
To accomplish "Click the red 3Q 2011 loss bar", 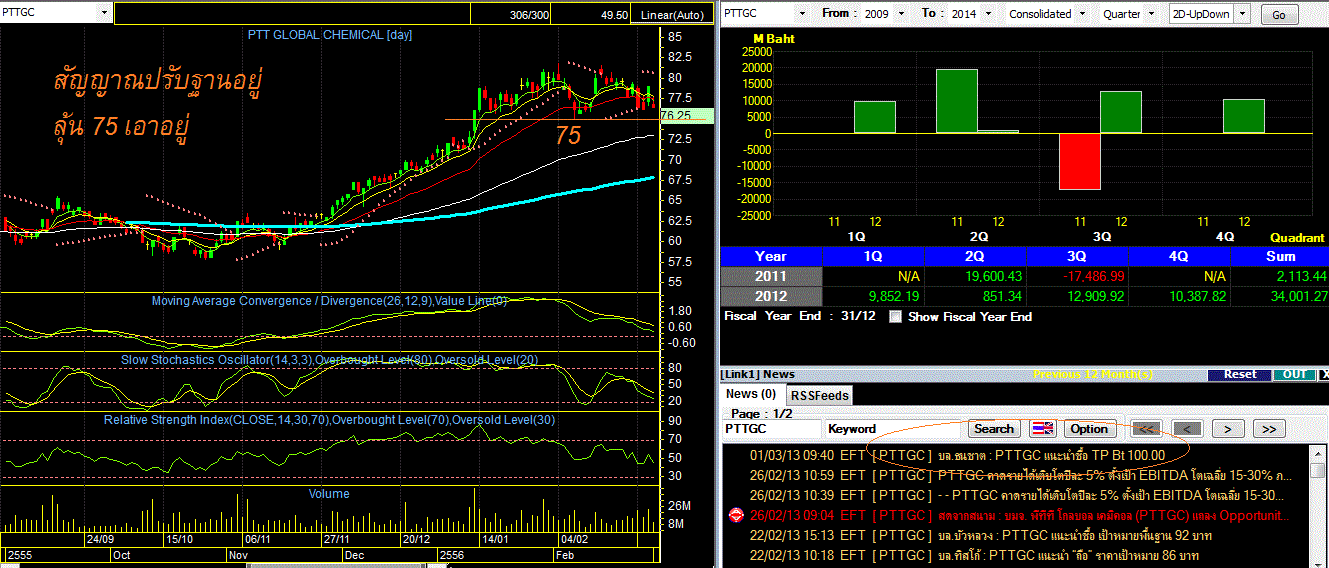I will tap(1080, 161).
